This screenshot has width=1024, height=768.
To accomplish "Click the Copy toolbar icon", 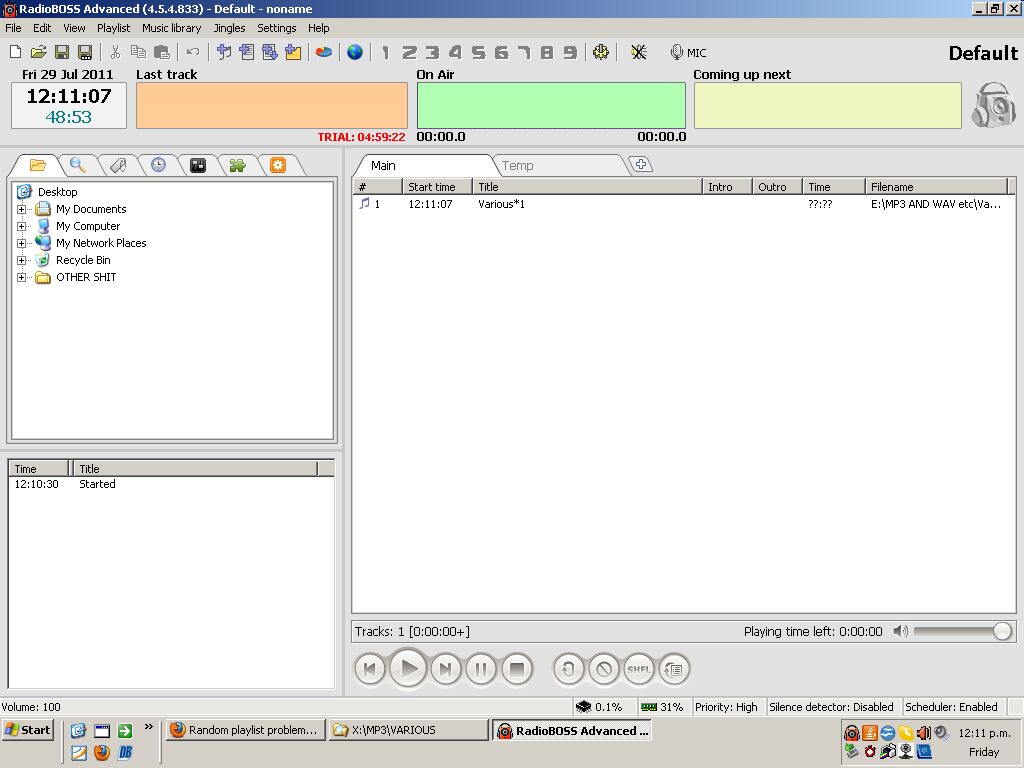I will [x=138, y=52].
